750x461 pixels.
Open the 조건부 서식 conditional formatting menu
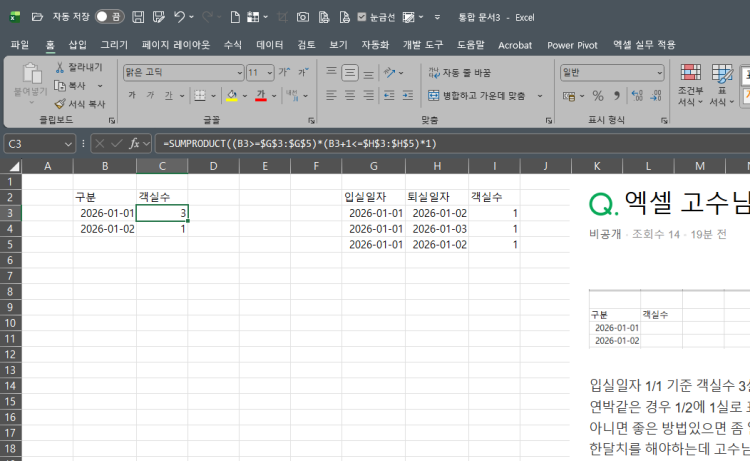690,85
